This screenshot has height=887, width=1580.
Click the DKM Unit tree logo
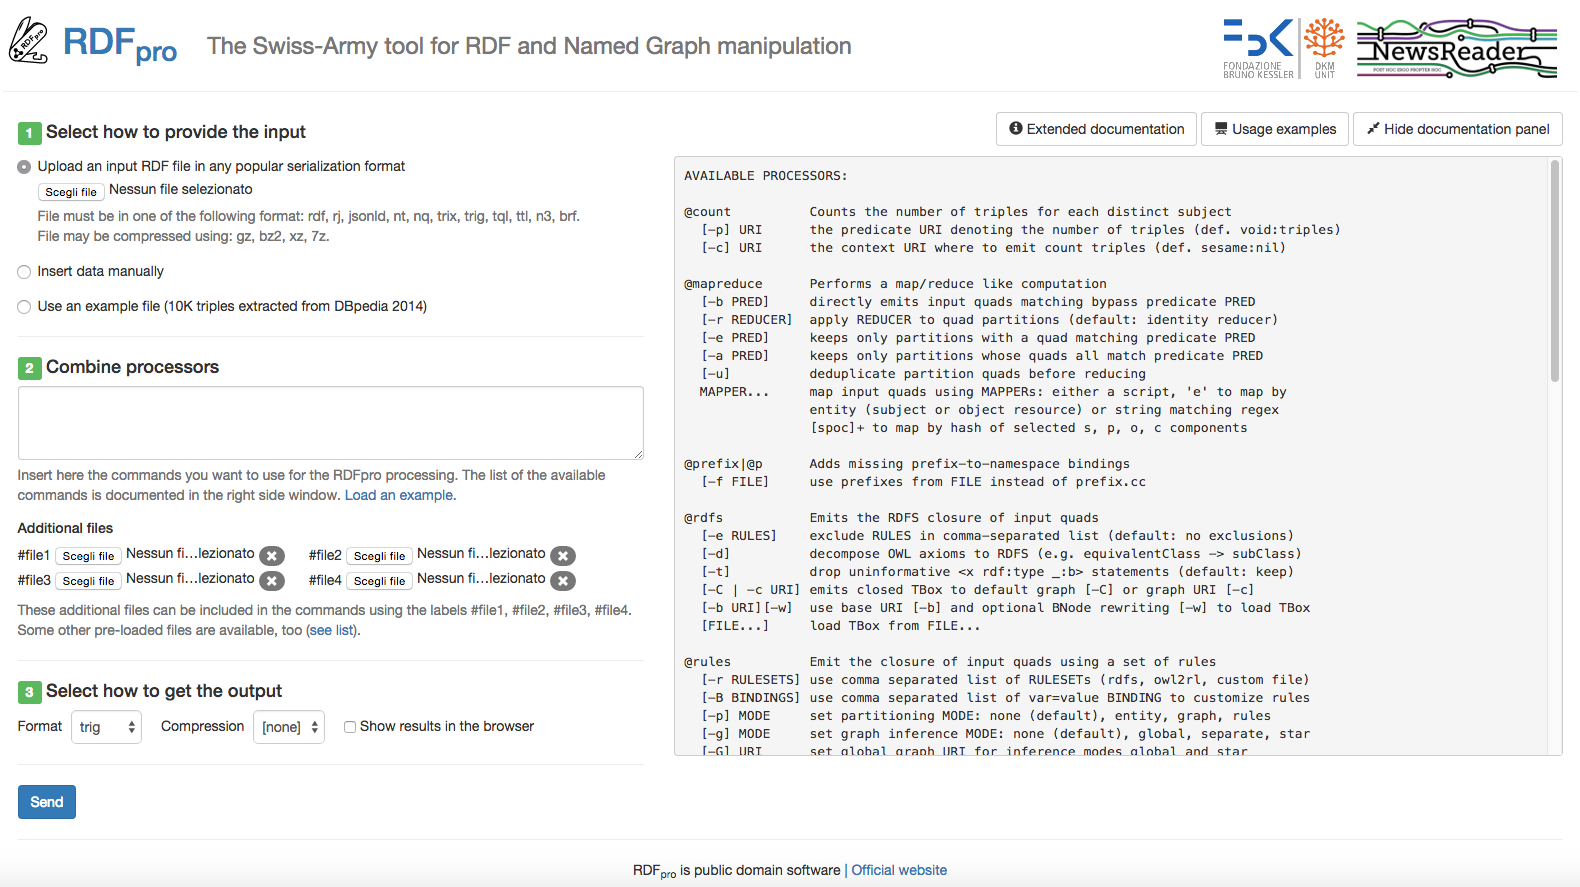1325,48
